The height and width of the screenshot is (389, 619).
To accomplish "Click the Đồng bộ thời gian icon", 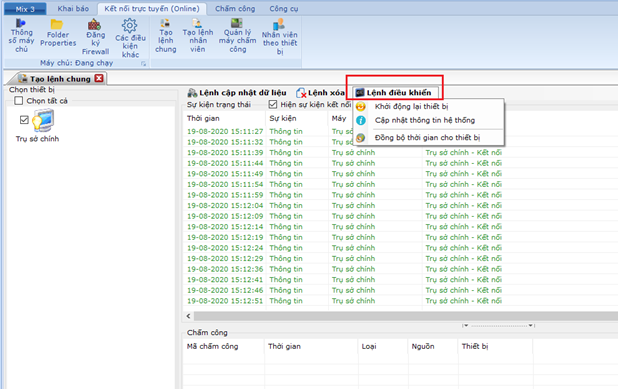I will (x=360, y=138).
